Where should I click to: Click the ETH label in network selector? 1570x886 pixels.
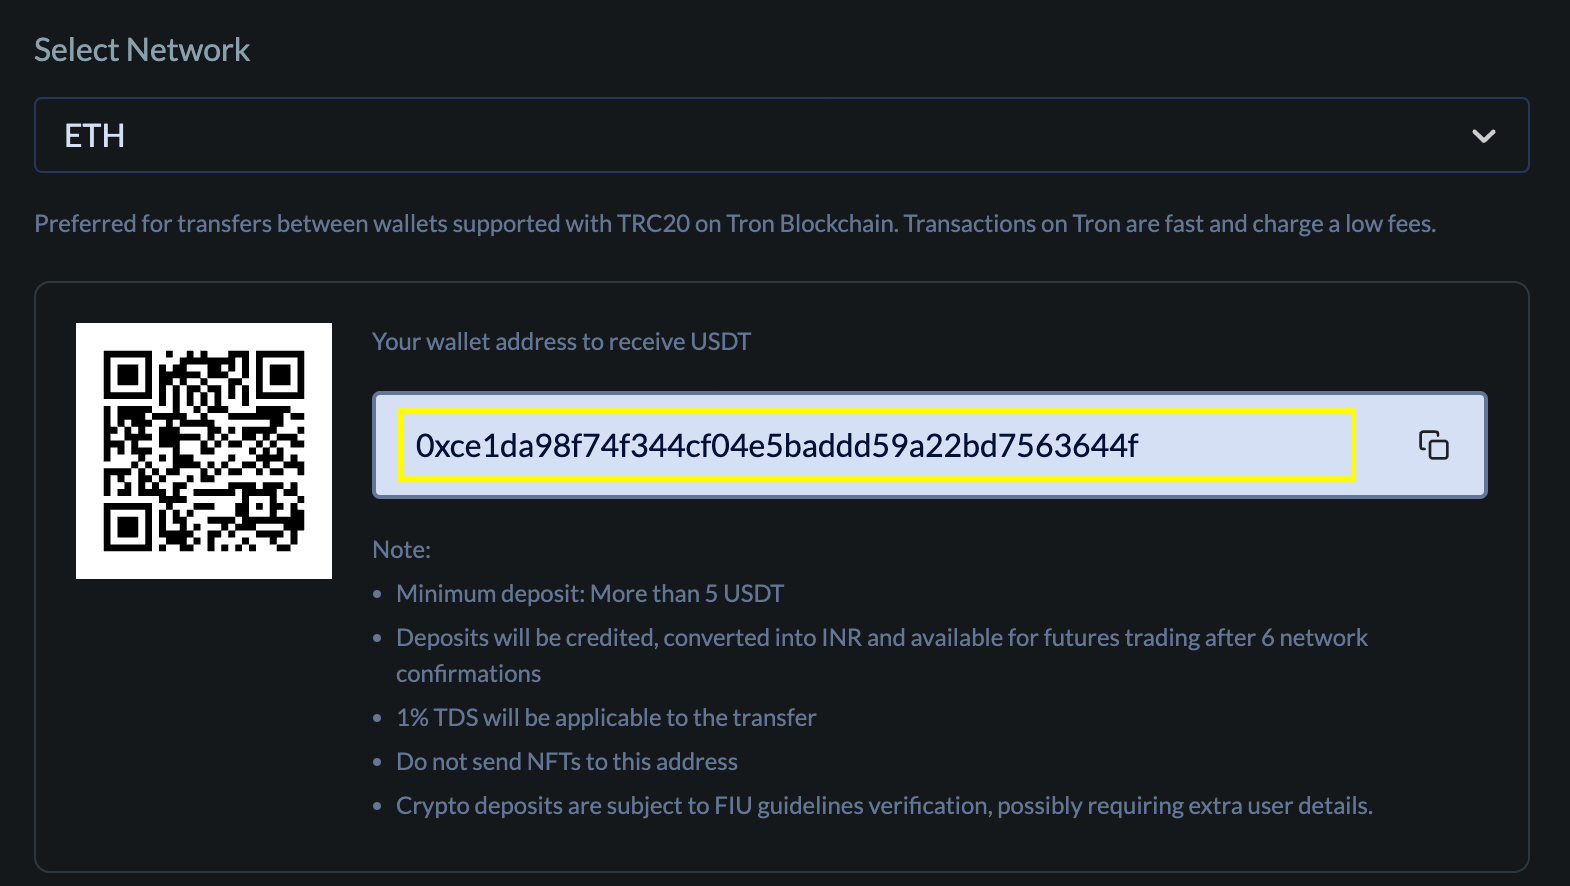coord(95,136)
